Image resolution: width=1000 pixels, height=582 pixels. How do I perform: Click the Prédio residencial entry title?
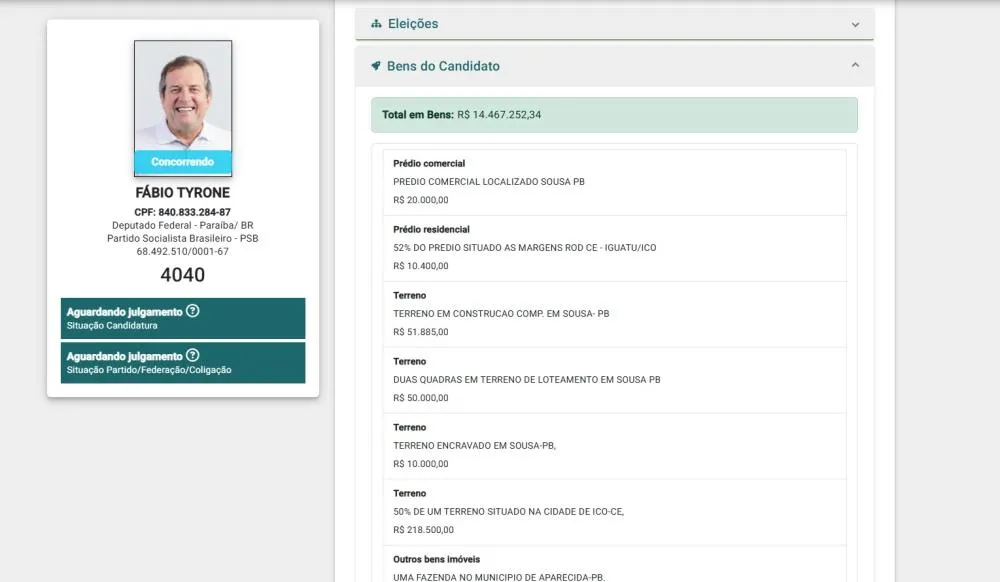pos(431,229)
